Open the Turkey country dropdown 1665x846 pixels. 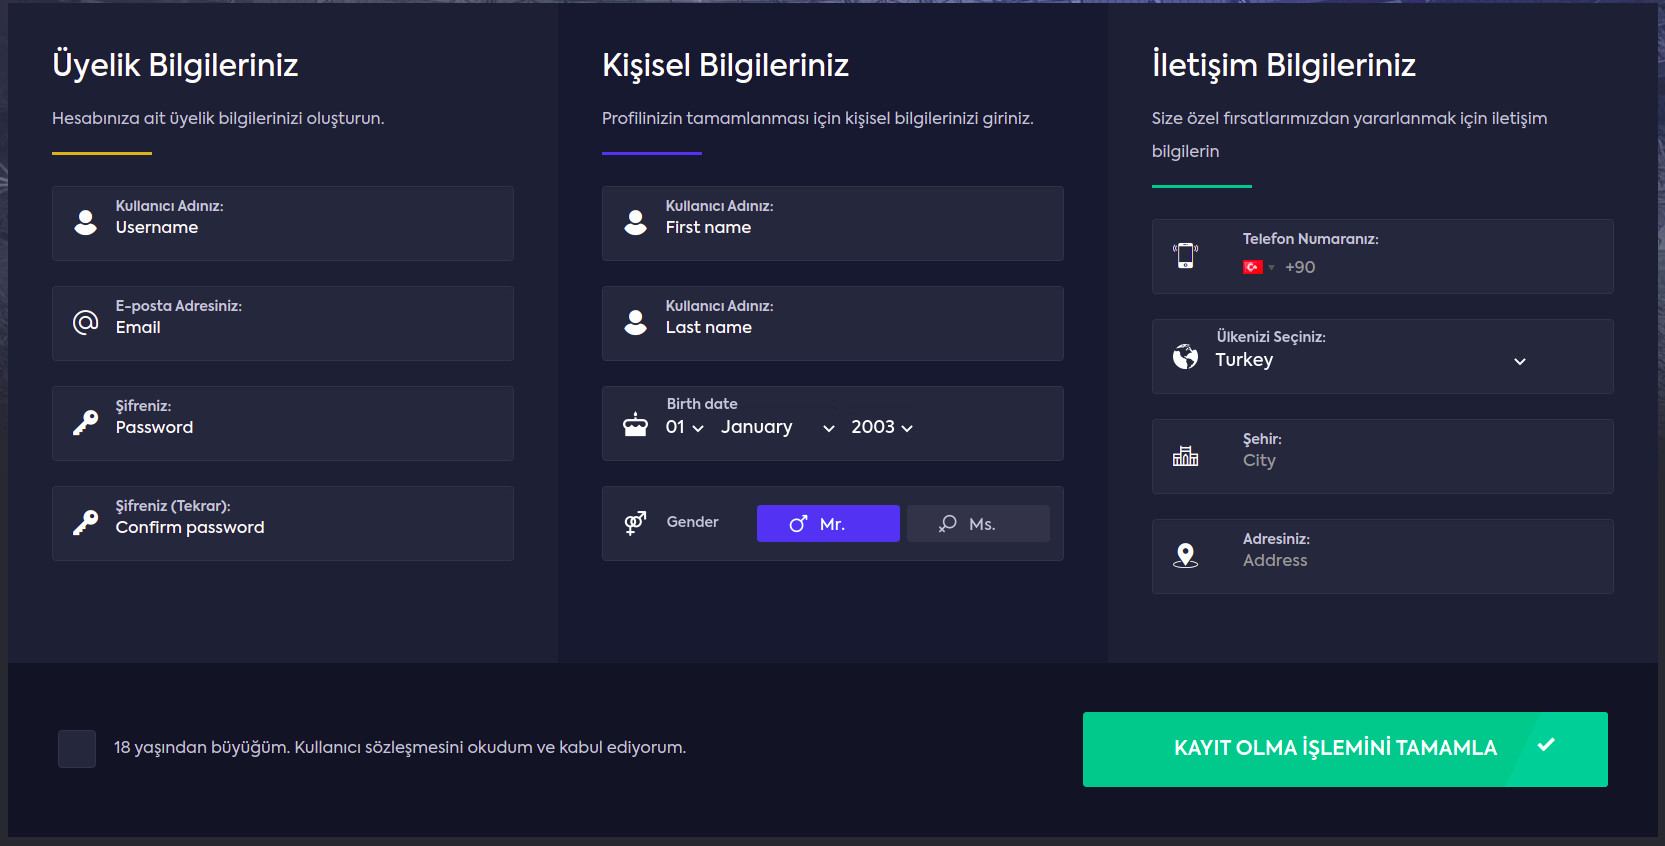1370,360
